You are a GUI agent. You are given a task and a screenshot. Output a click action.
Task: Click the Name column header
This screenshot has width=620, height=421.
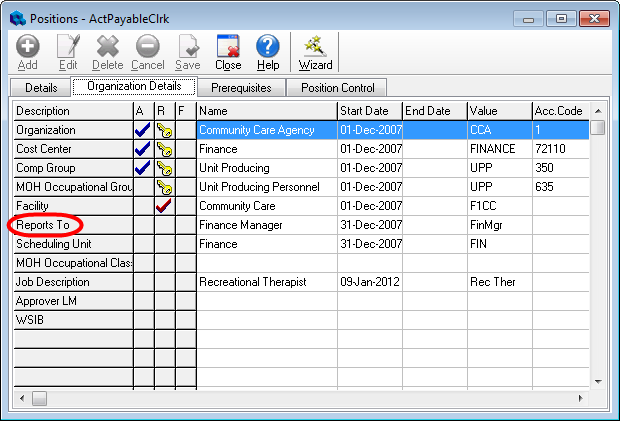pyautogui.click(x=266, y=111)
